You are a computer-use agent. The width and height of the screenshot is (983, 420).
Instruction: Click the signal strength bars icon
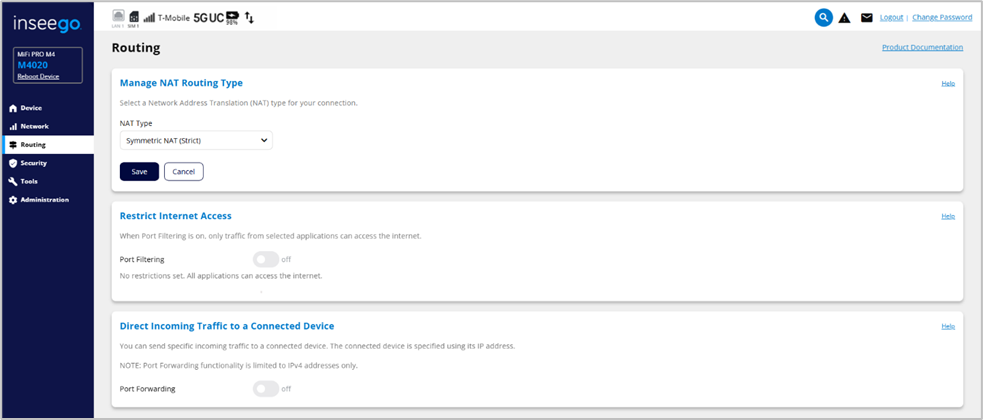click(x=149, y=17)
